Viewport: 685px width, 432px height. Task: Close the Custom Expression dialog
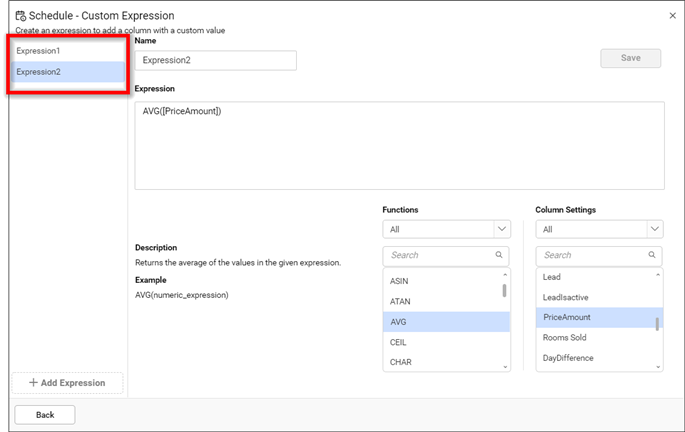[671, 16]
